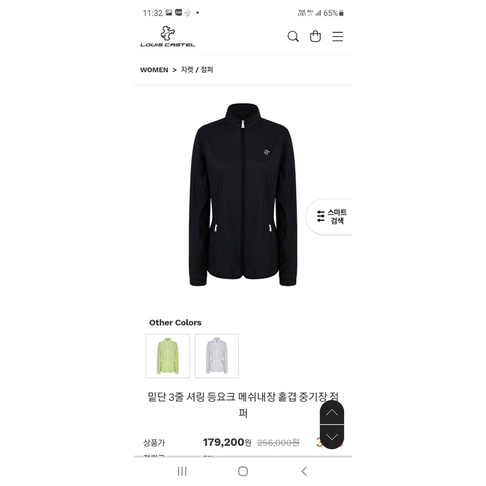
Task: Tap the scroll-to-top up arrow
Action: coord(332,413)
